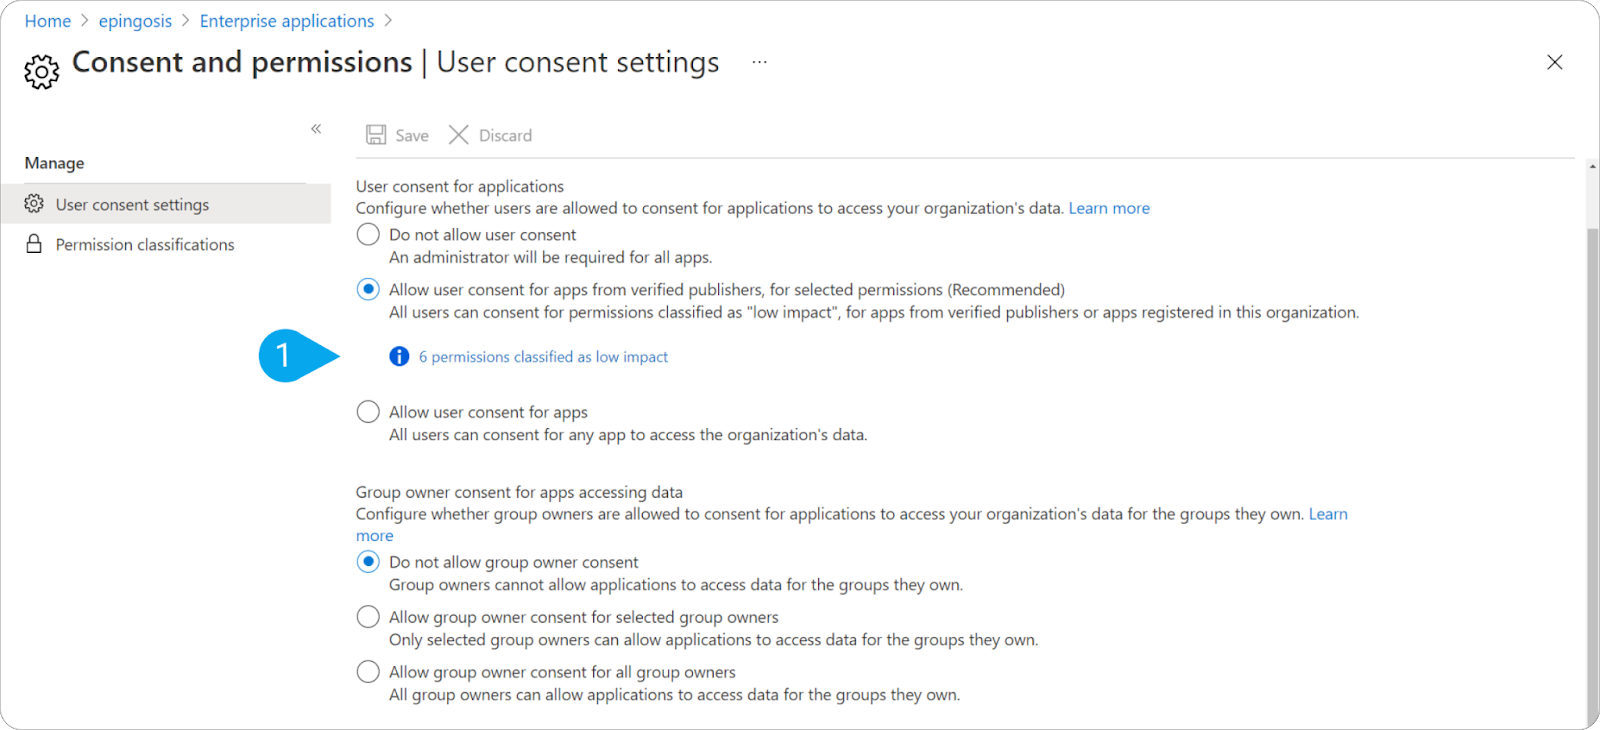Click the gear icon beside page title

tap(41, 72)
